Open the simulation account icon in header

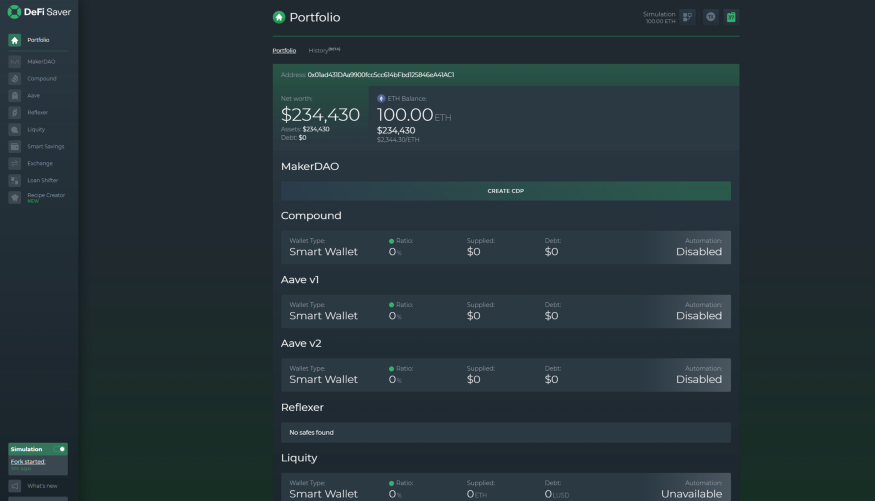688,17
